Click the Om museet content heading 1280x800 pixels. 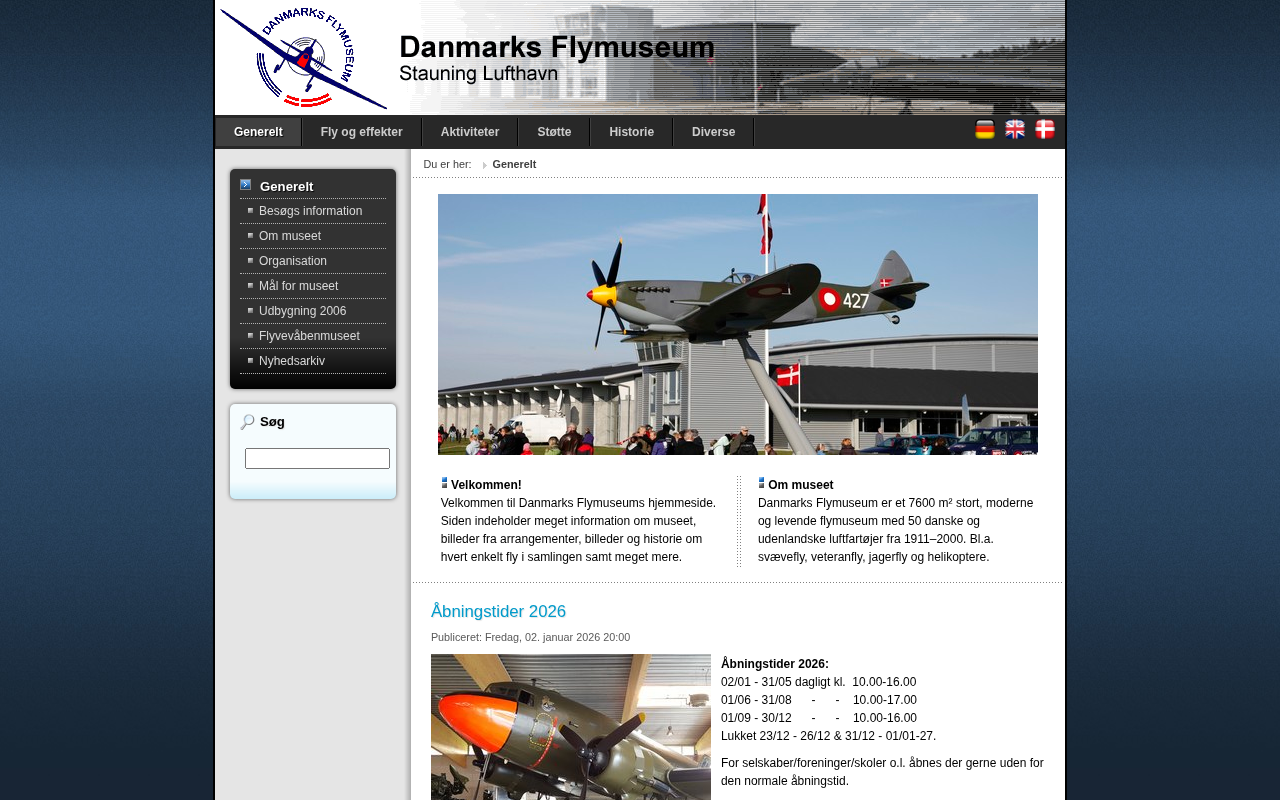coord(800,485)
